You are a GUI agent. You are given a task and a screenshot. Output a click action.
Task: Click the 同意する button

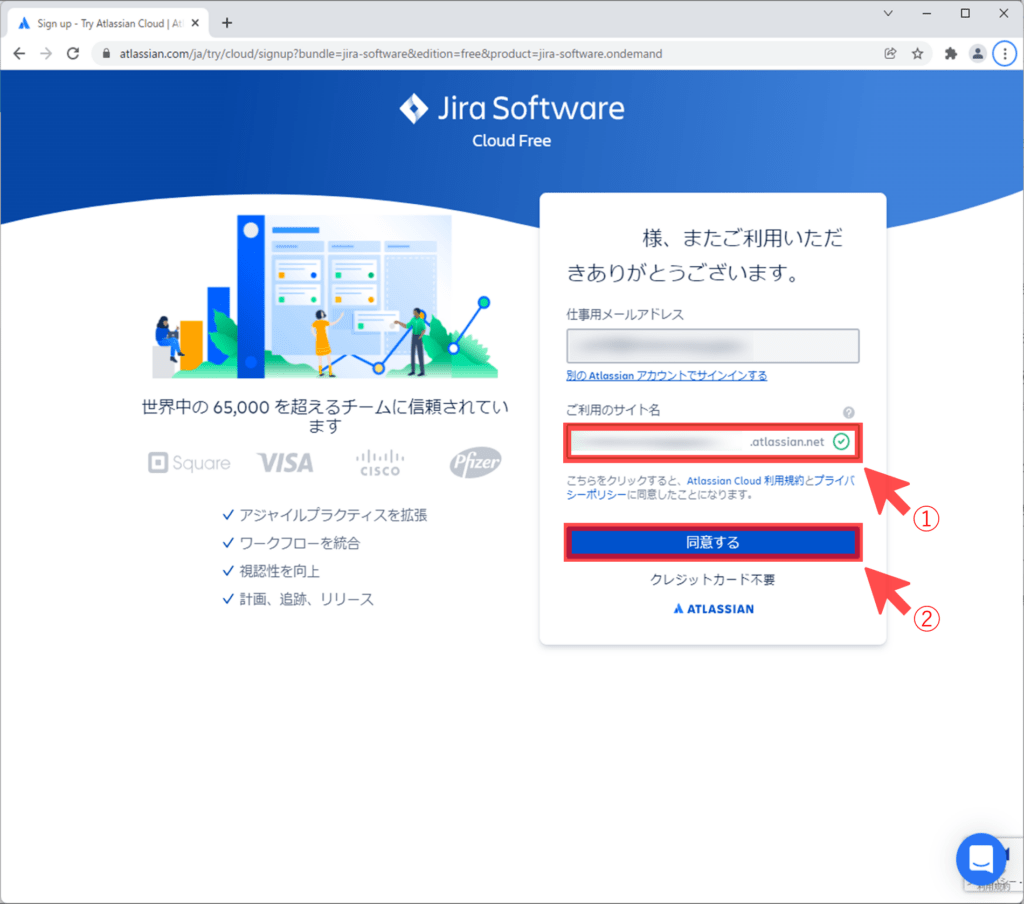(713, 542)
